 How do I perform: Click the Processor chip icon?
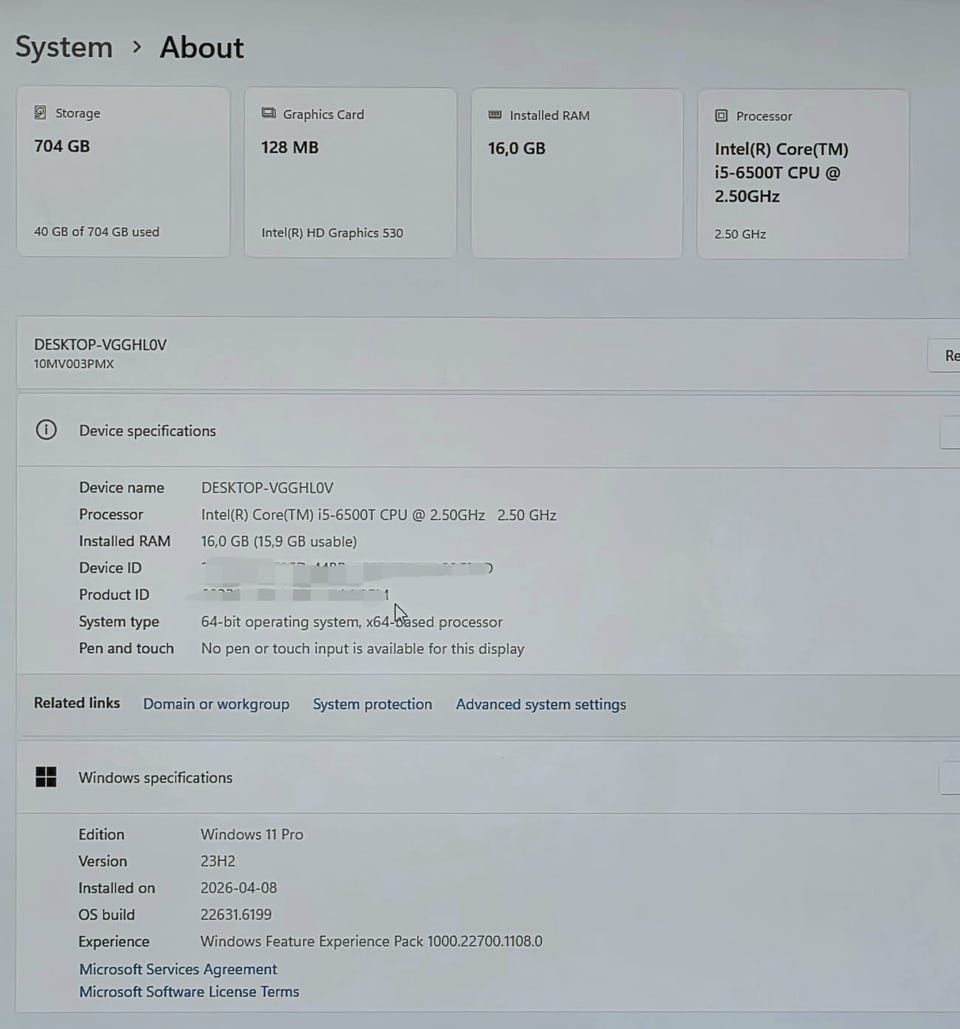721,116
